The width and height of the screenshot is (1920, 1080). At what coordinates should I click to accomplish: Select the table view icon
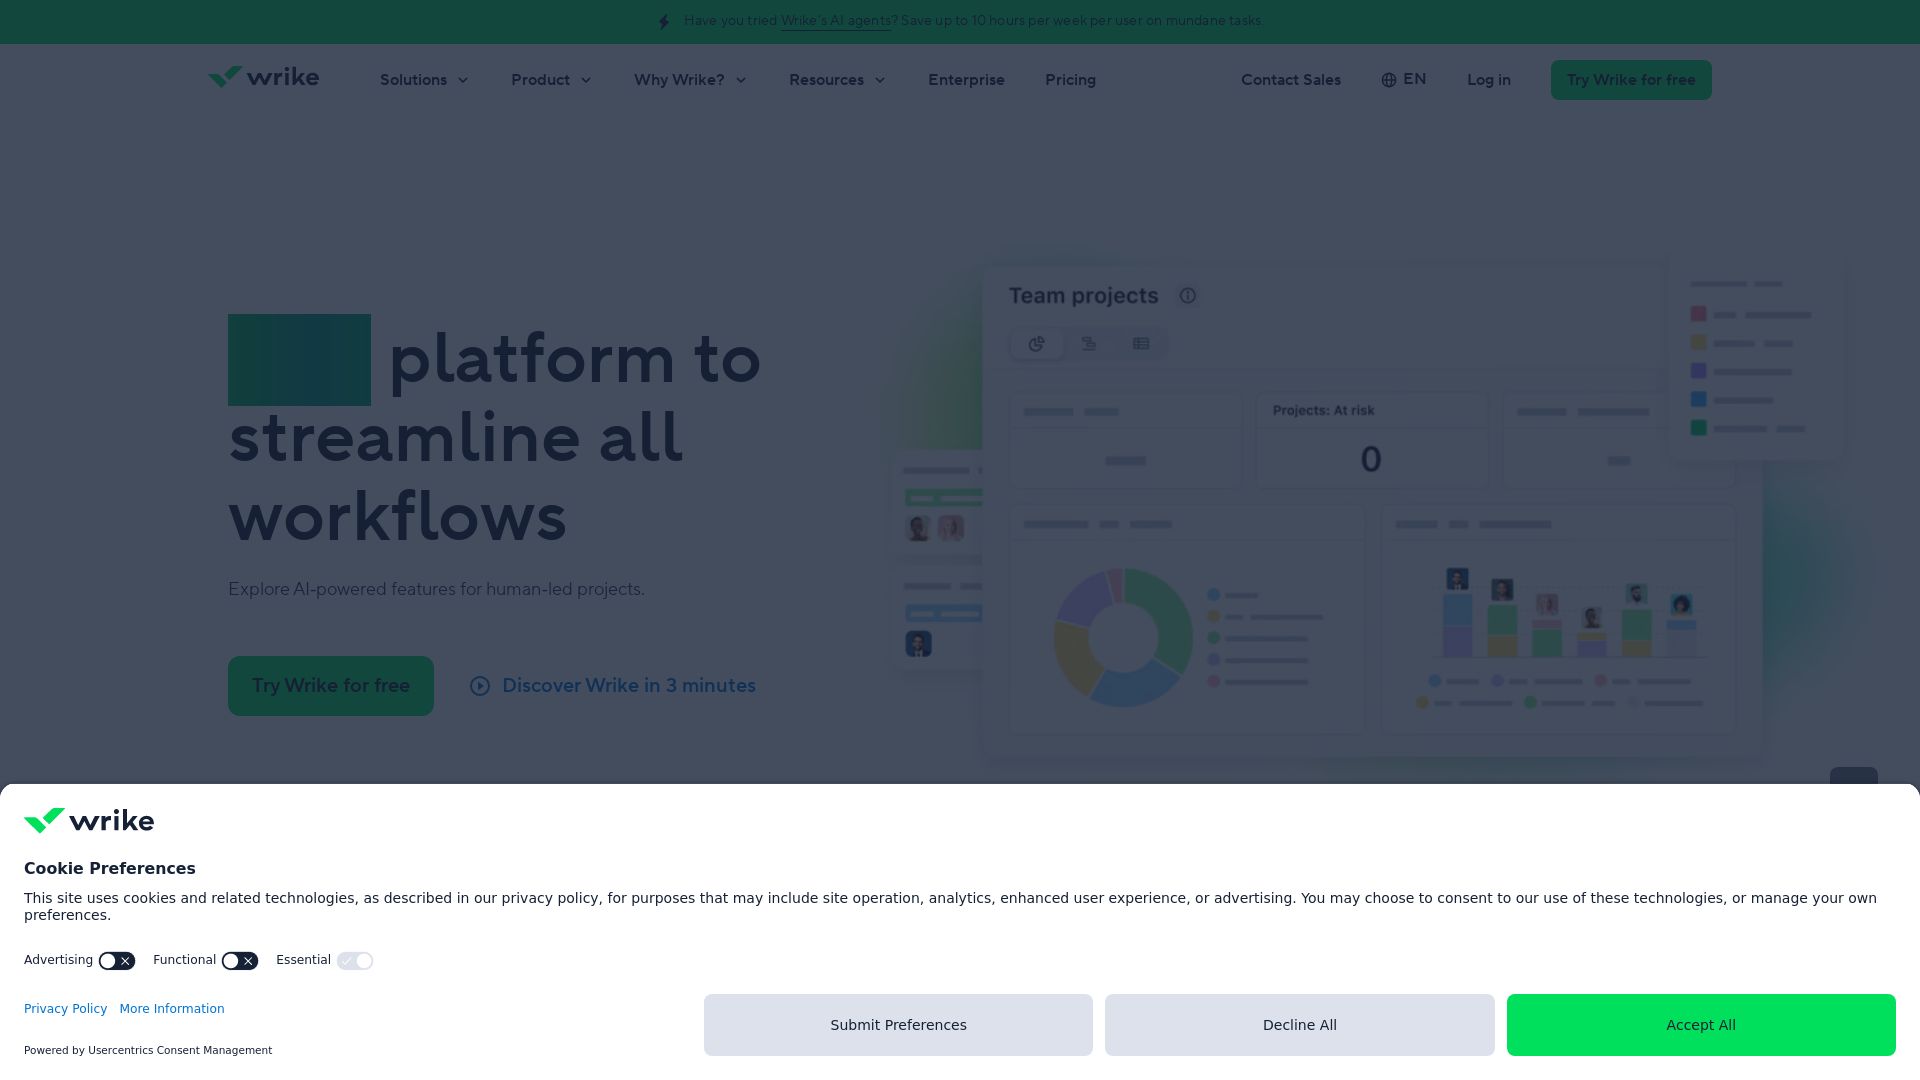[x=1141, y=344]
